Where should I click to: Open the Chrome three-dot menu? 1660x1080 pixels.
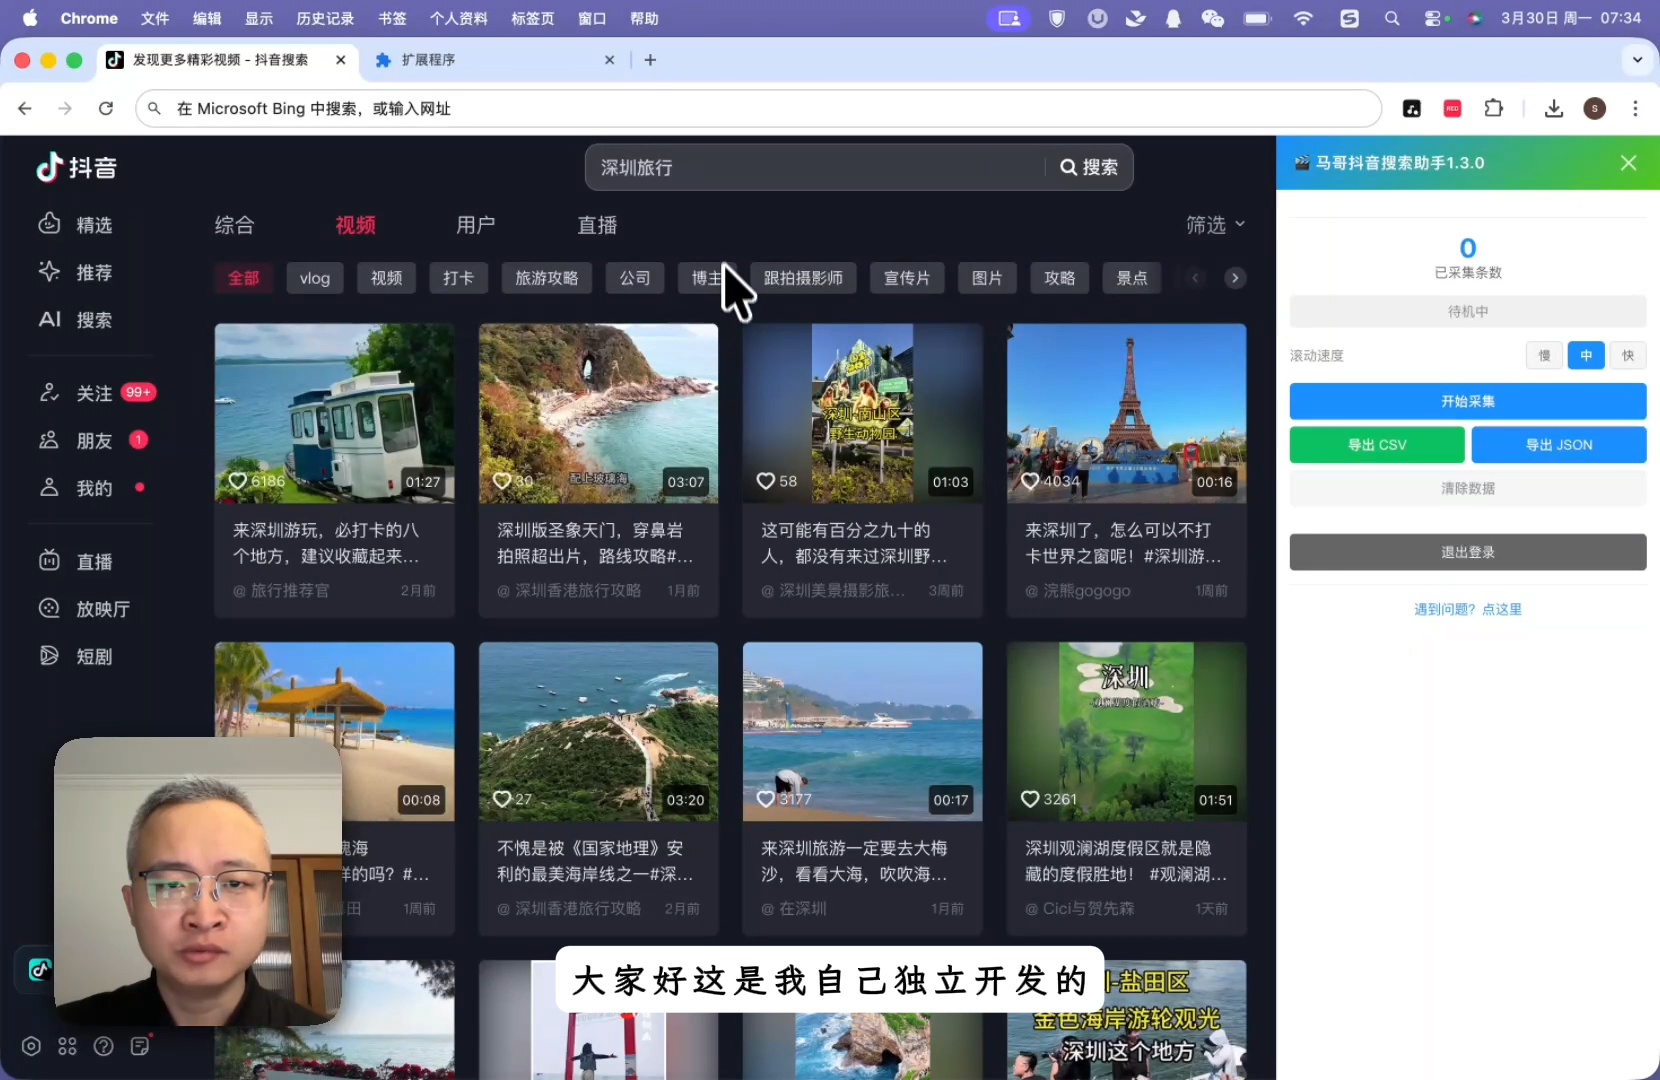[x=1636, y=108]
